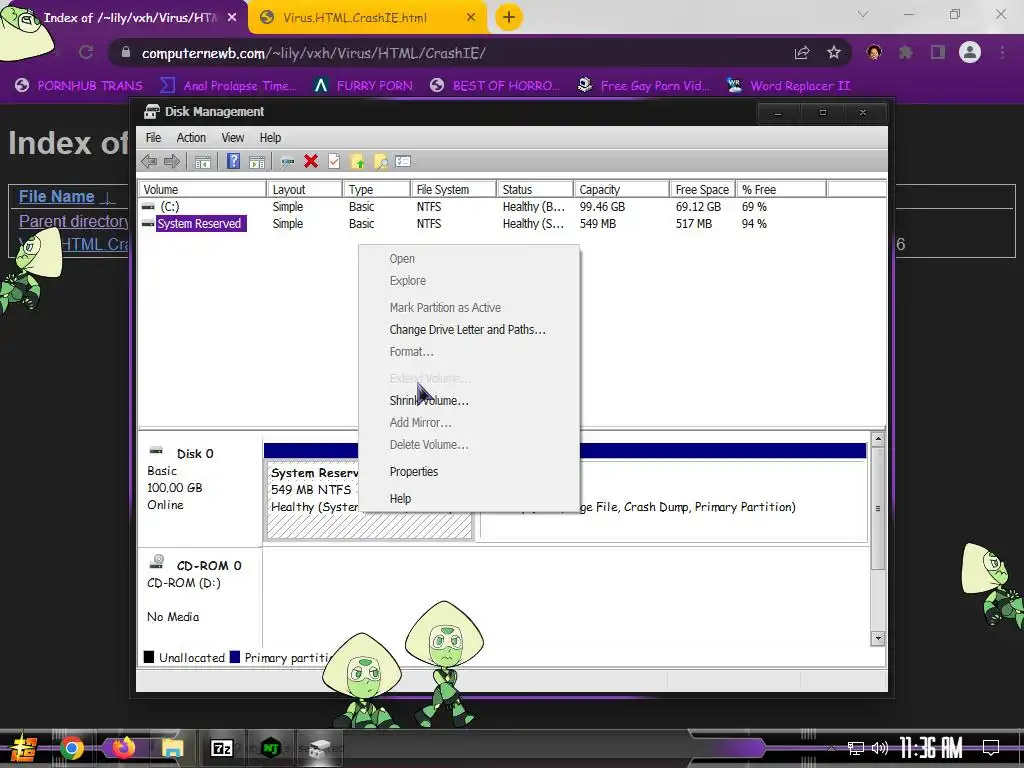Screen dimensions: 1024x768
Task: Click the Forward arrow in Disk Management toolbar
Action: pos(172,161)
